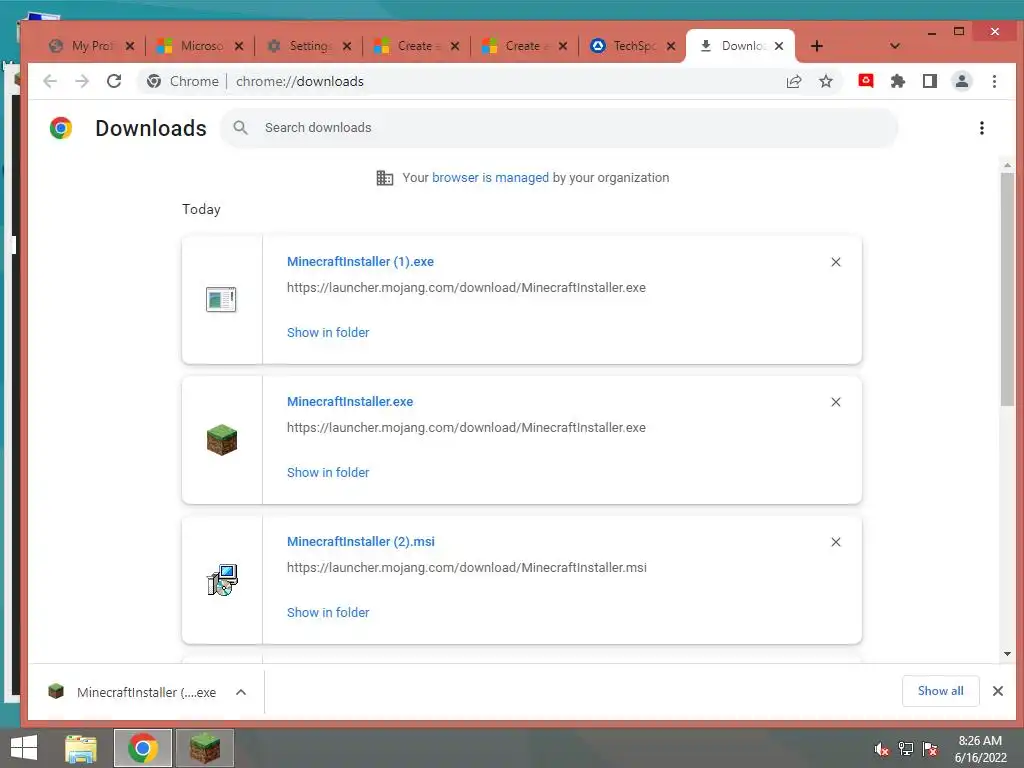Click the Chrome taskbar icon

(x=143, y=748)
